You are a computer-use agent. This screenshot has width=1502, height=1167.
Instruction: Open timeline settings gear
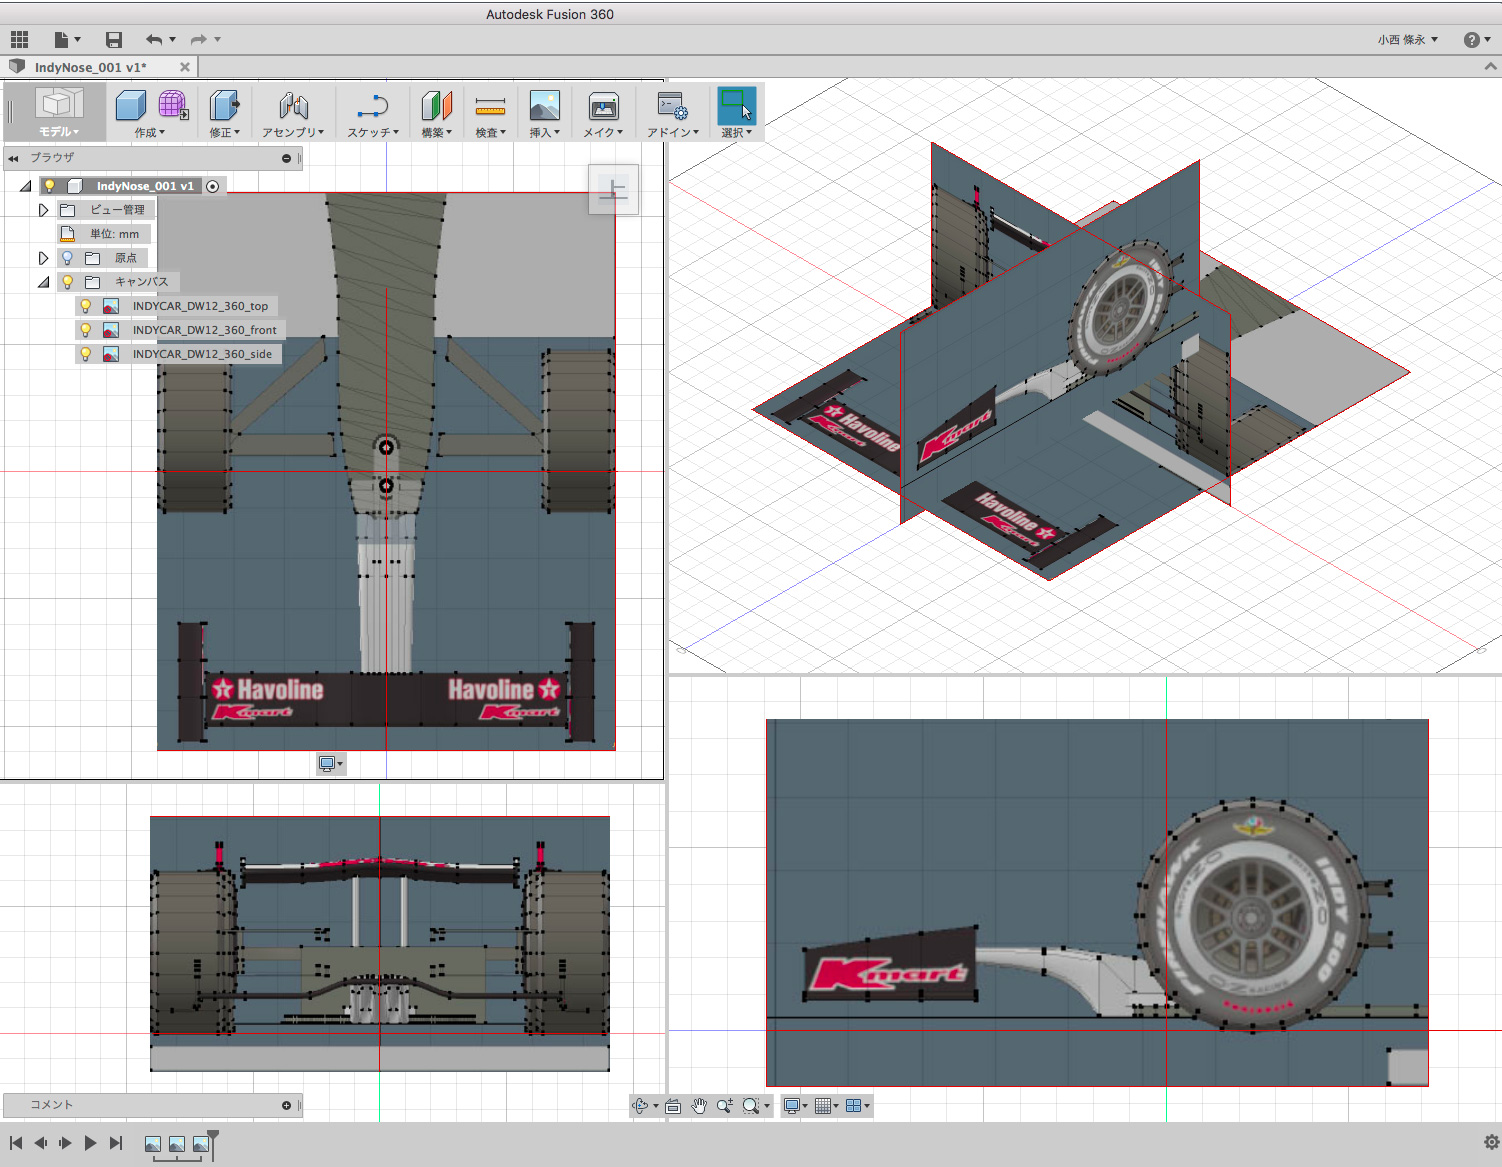[1491, 1142]
